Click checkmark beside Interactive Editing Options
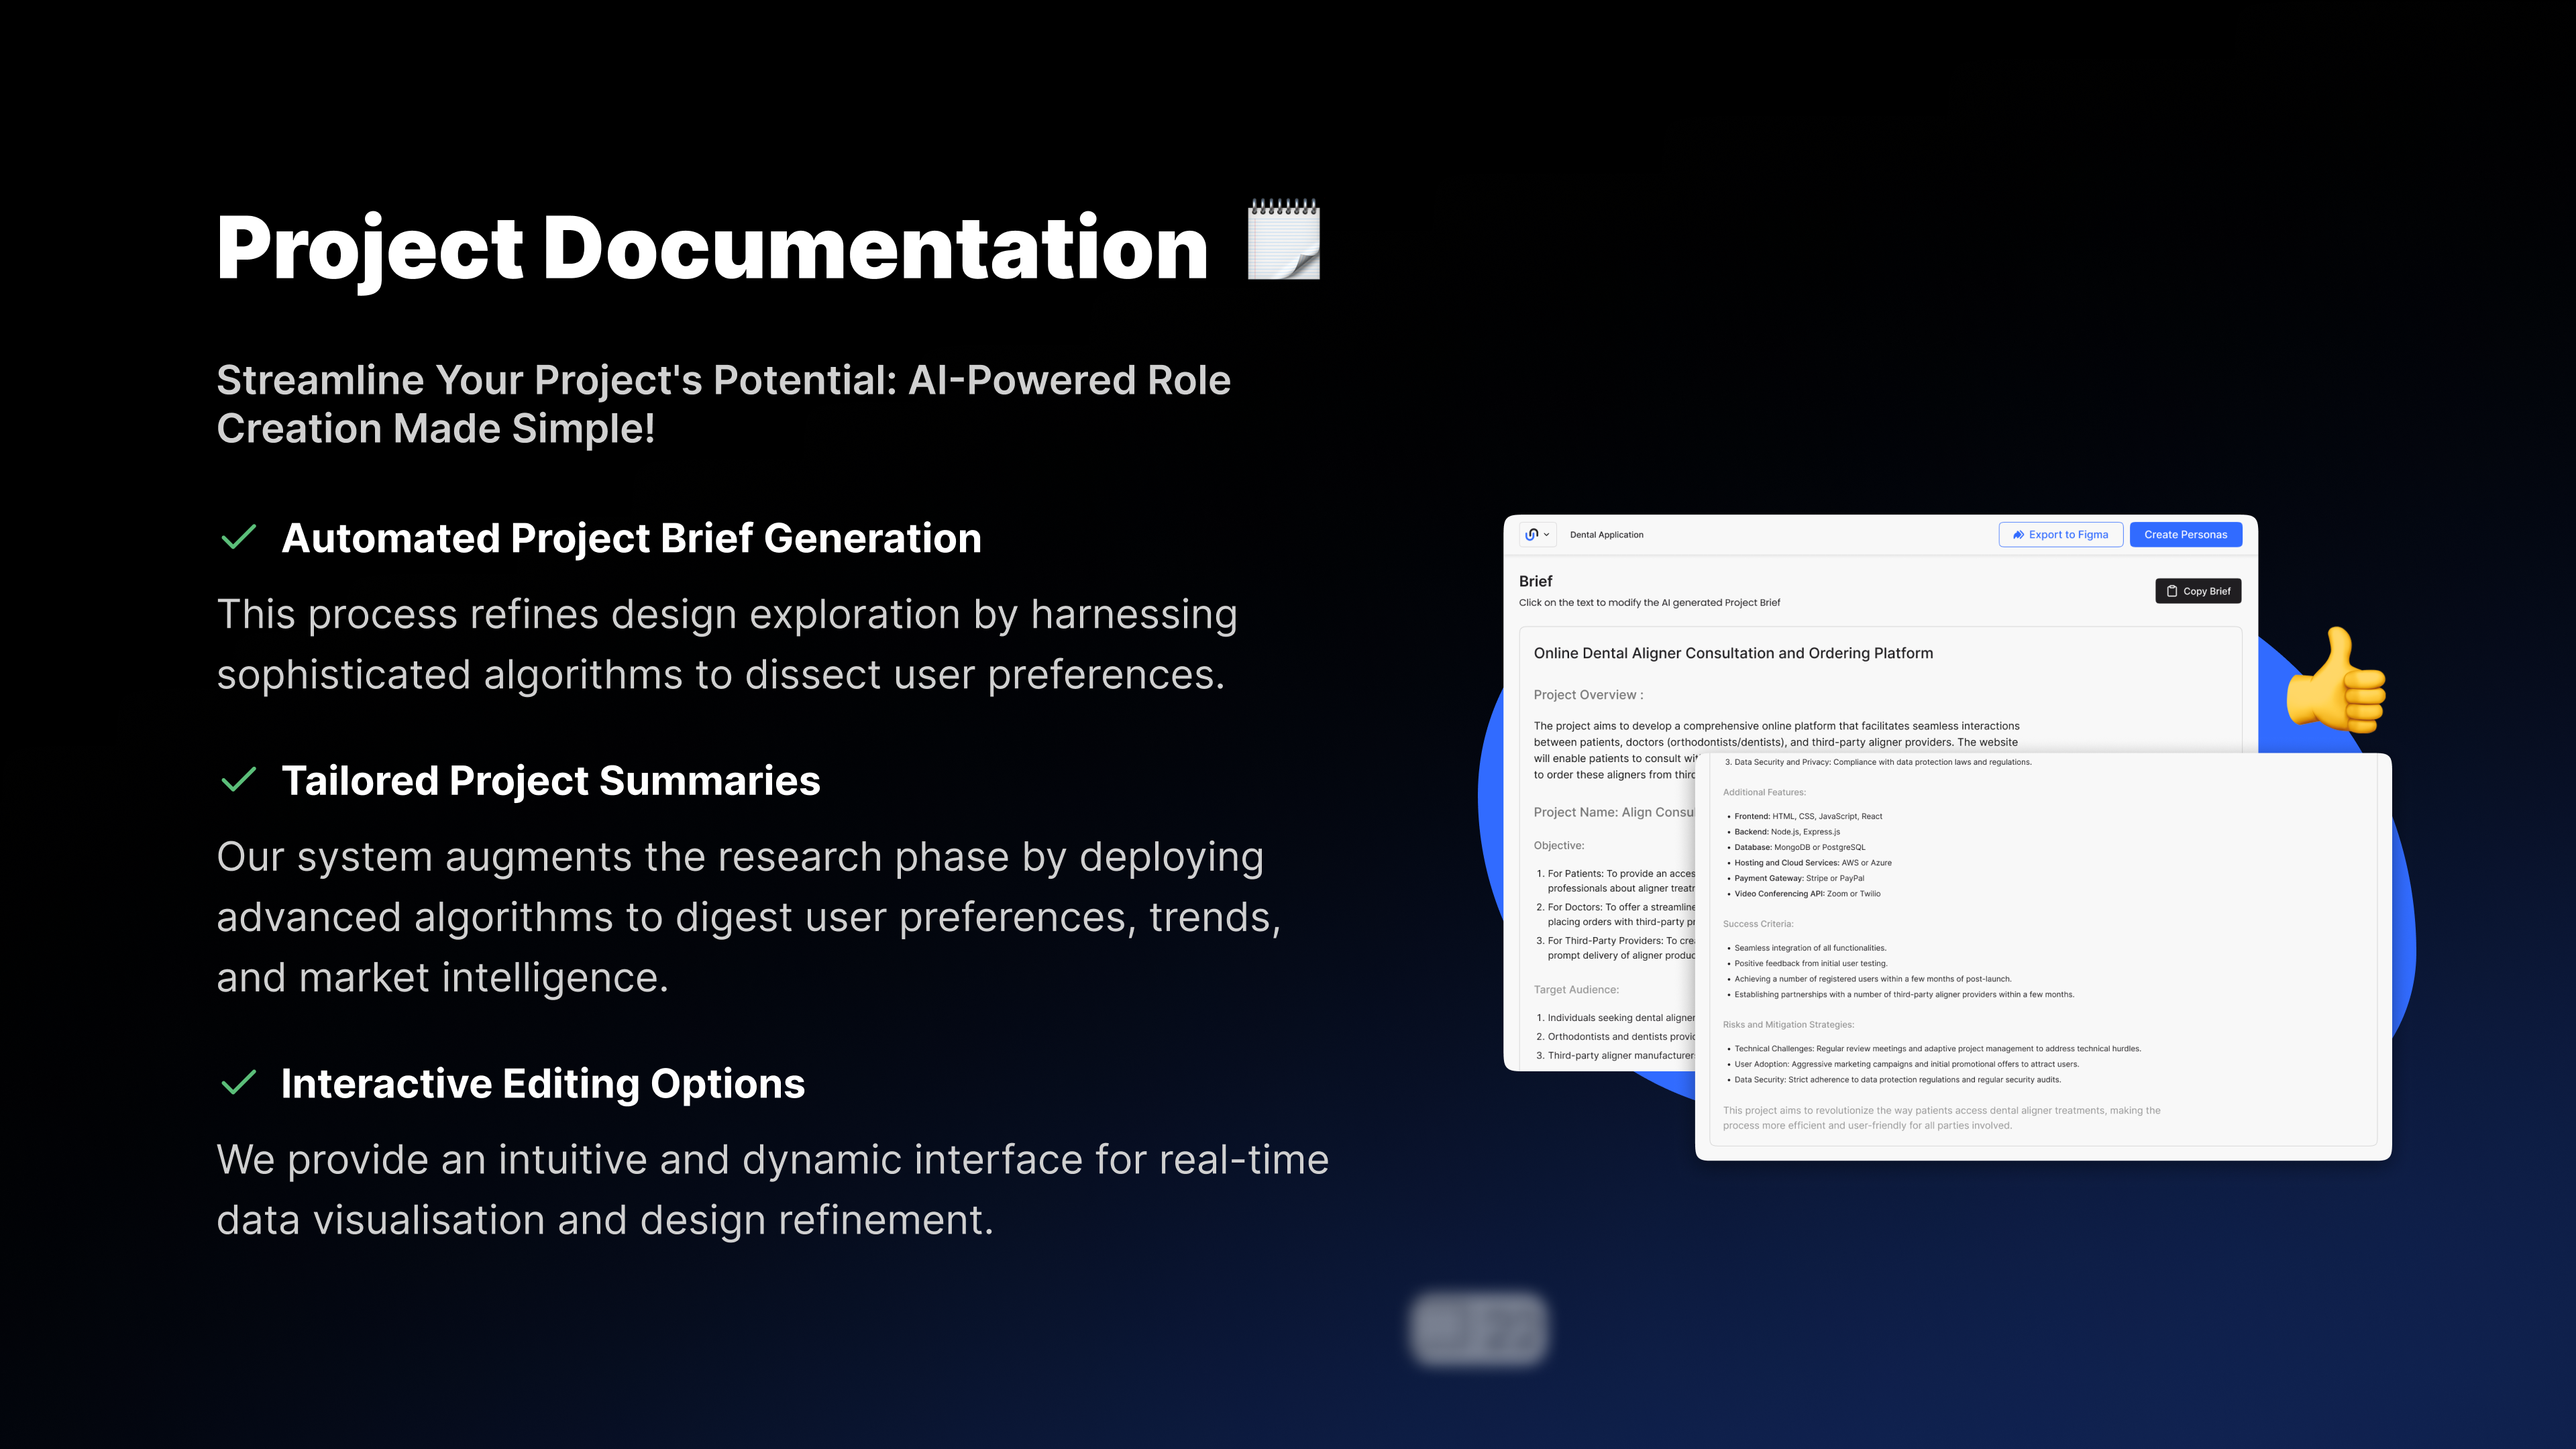 click(238, 1083)
